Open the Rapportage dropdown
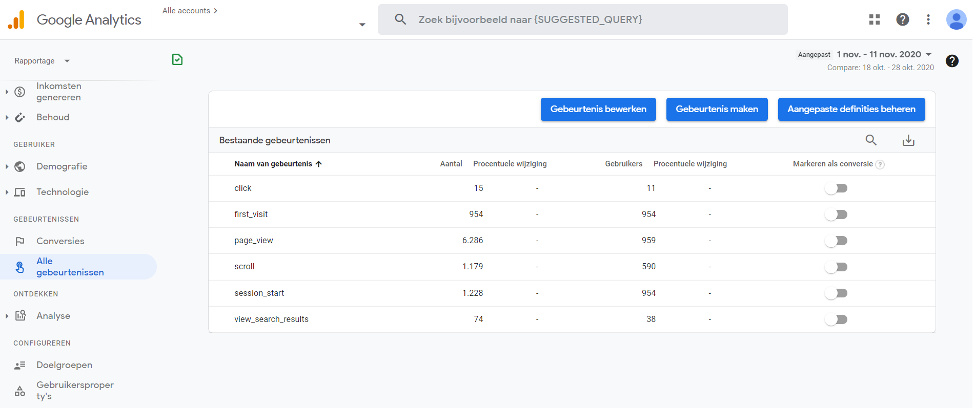 pos(42,61)
